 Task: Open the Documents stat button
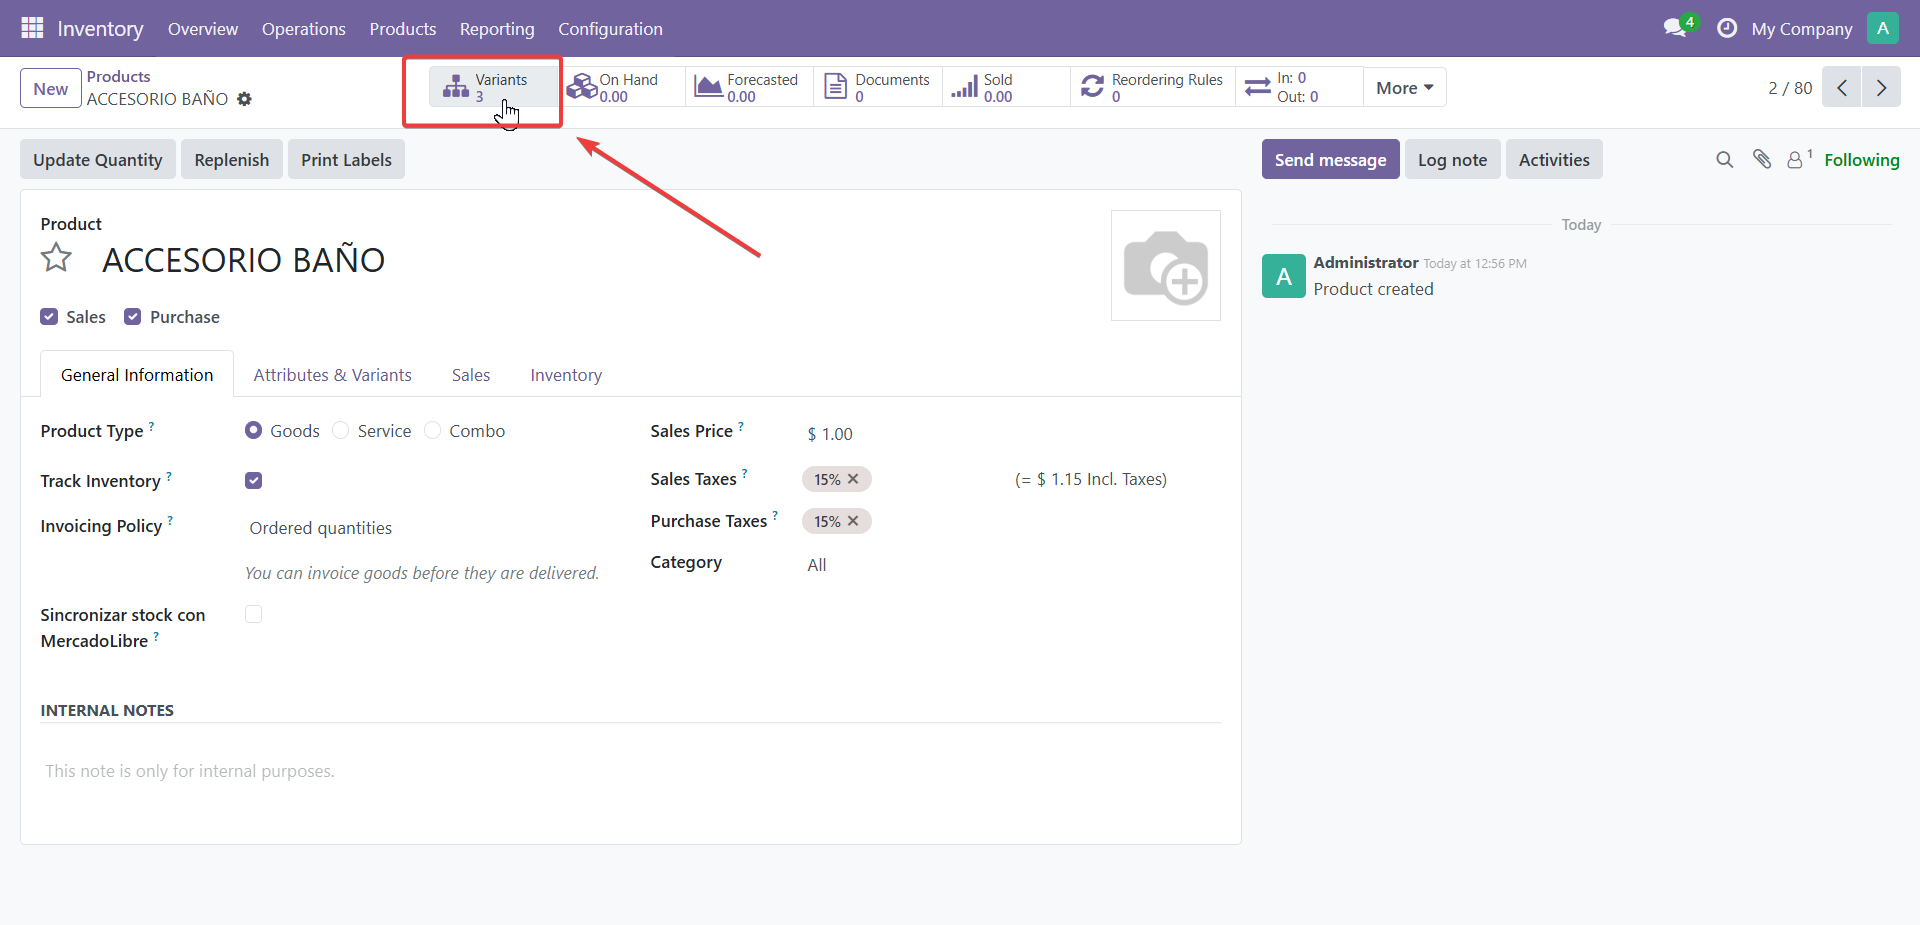click(x=877, y=87)
